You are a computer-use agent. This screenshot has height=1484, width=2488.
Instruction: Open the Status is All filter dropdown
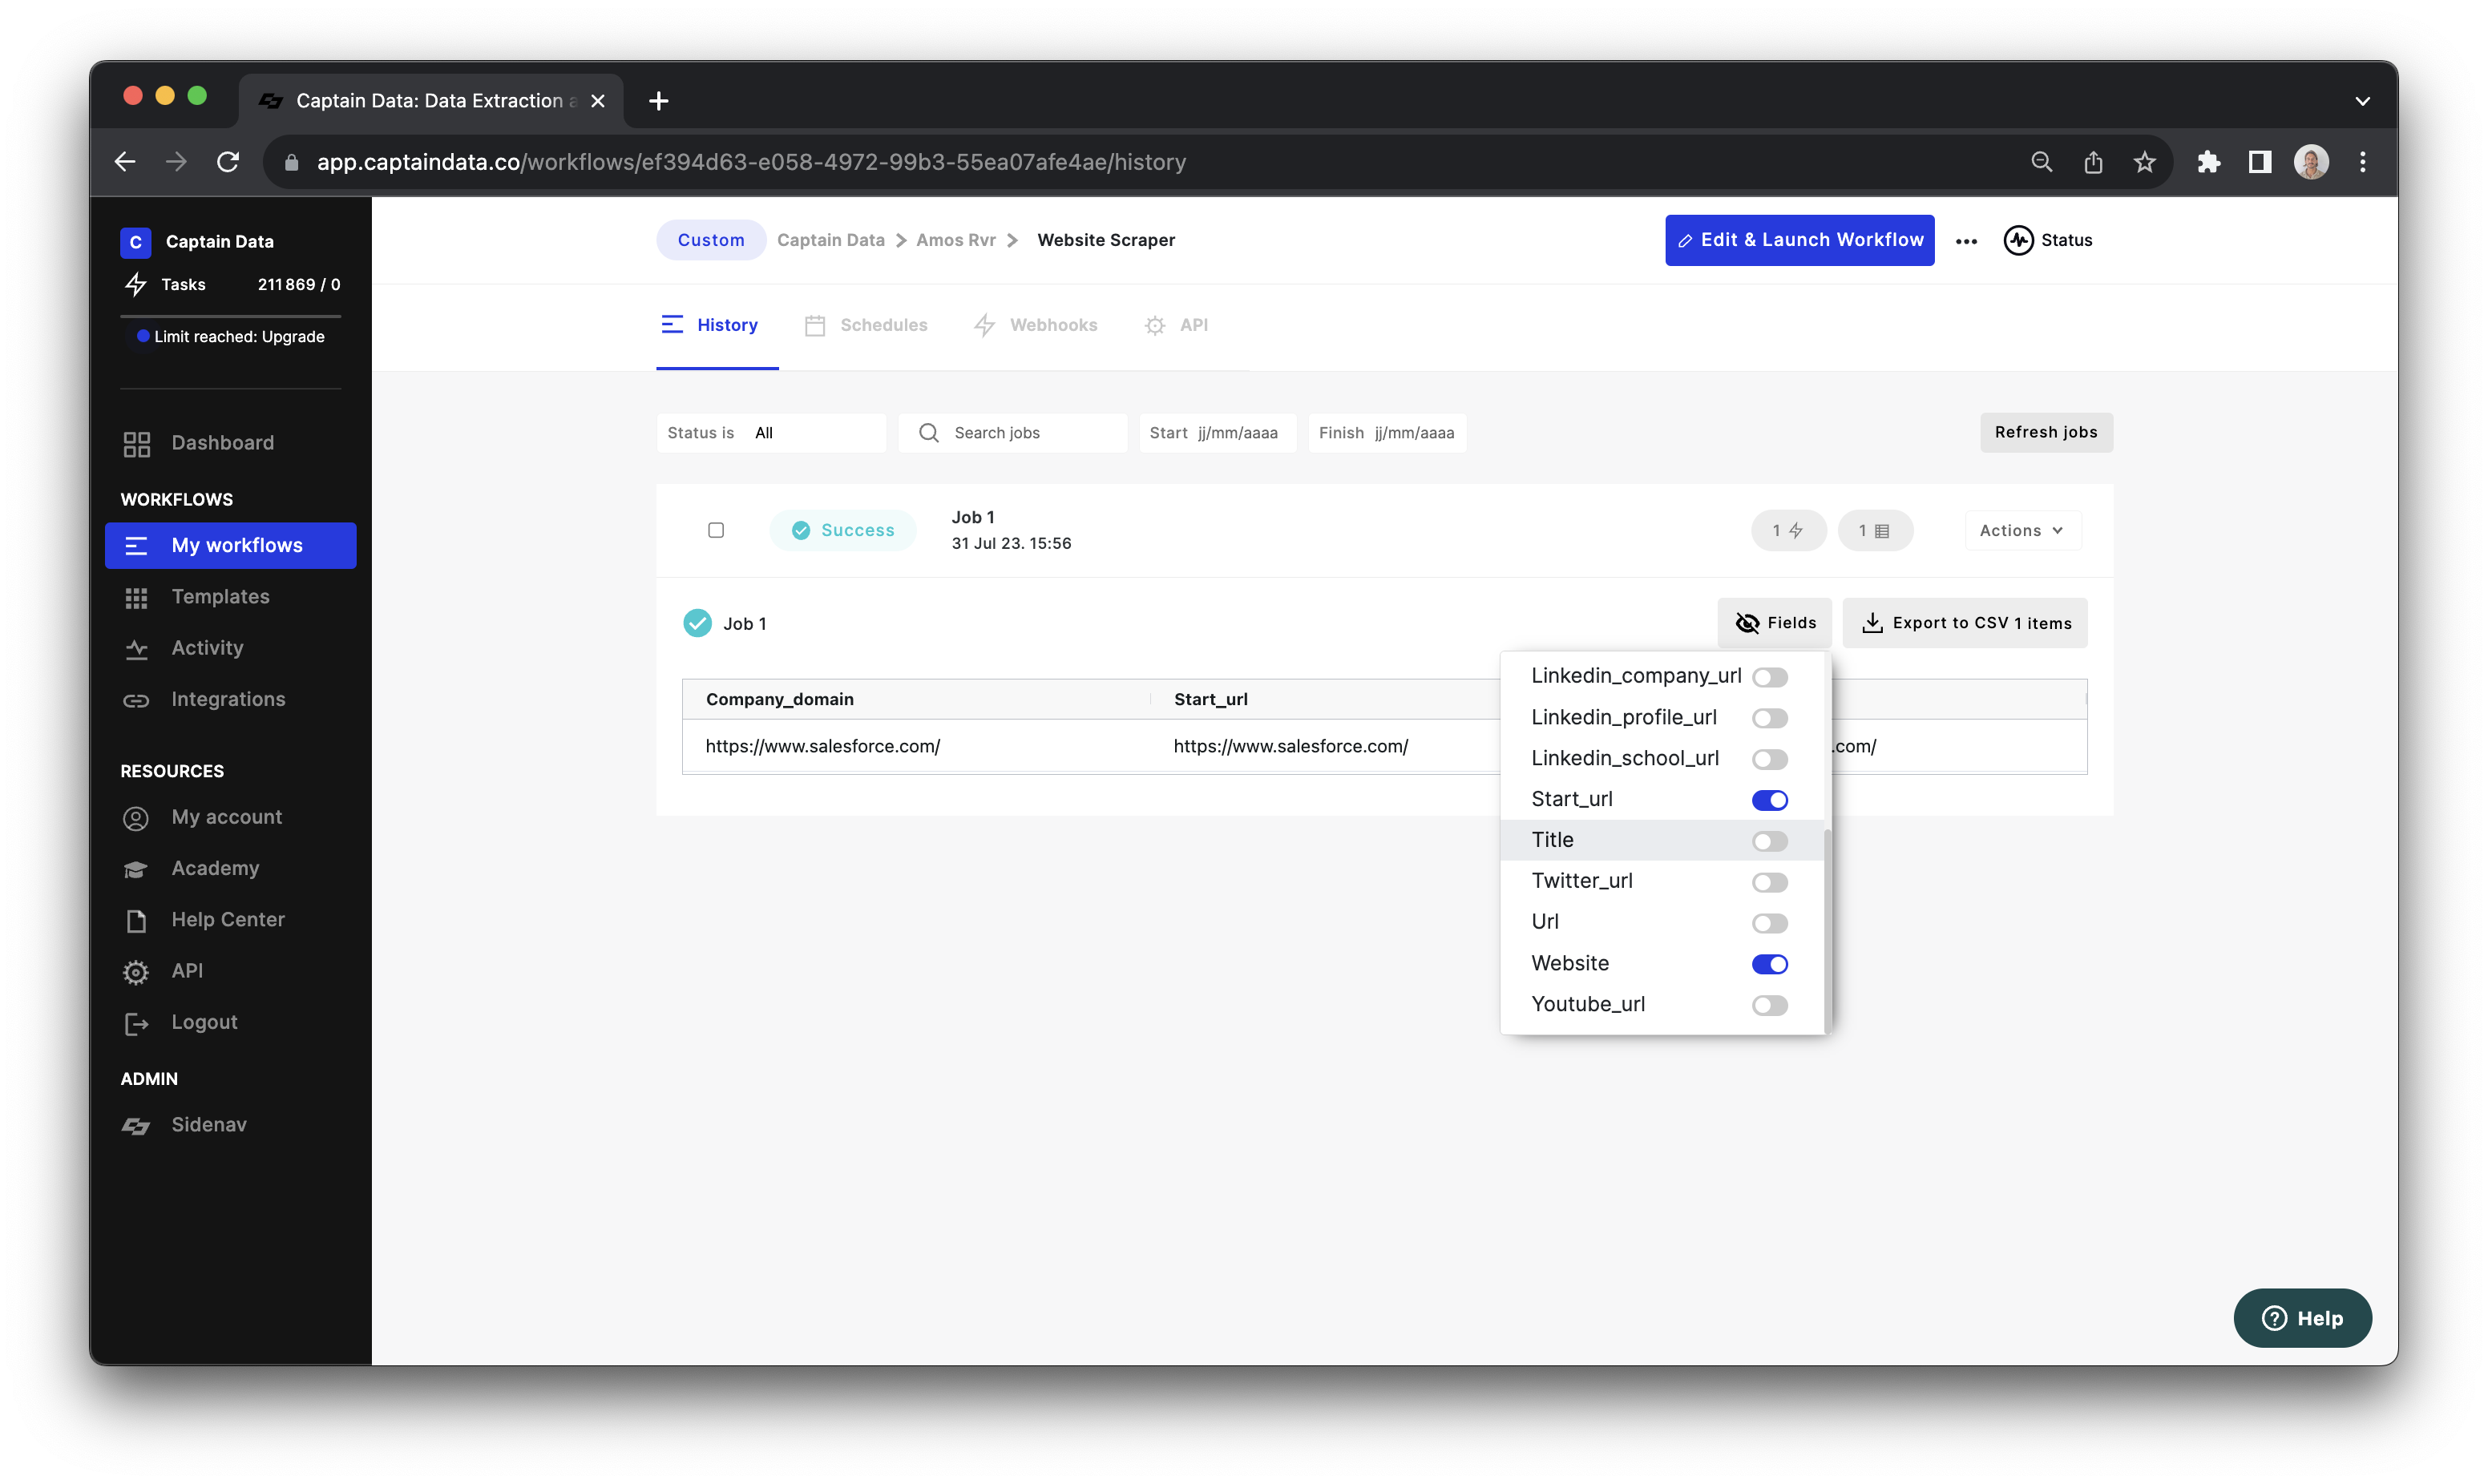(770, 433)
